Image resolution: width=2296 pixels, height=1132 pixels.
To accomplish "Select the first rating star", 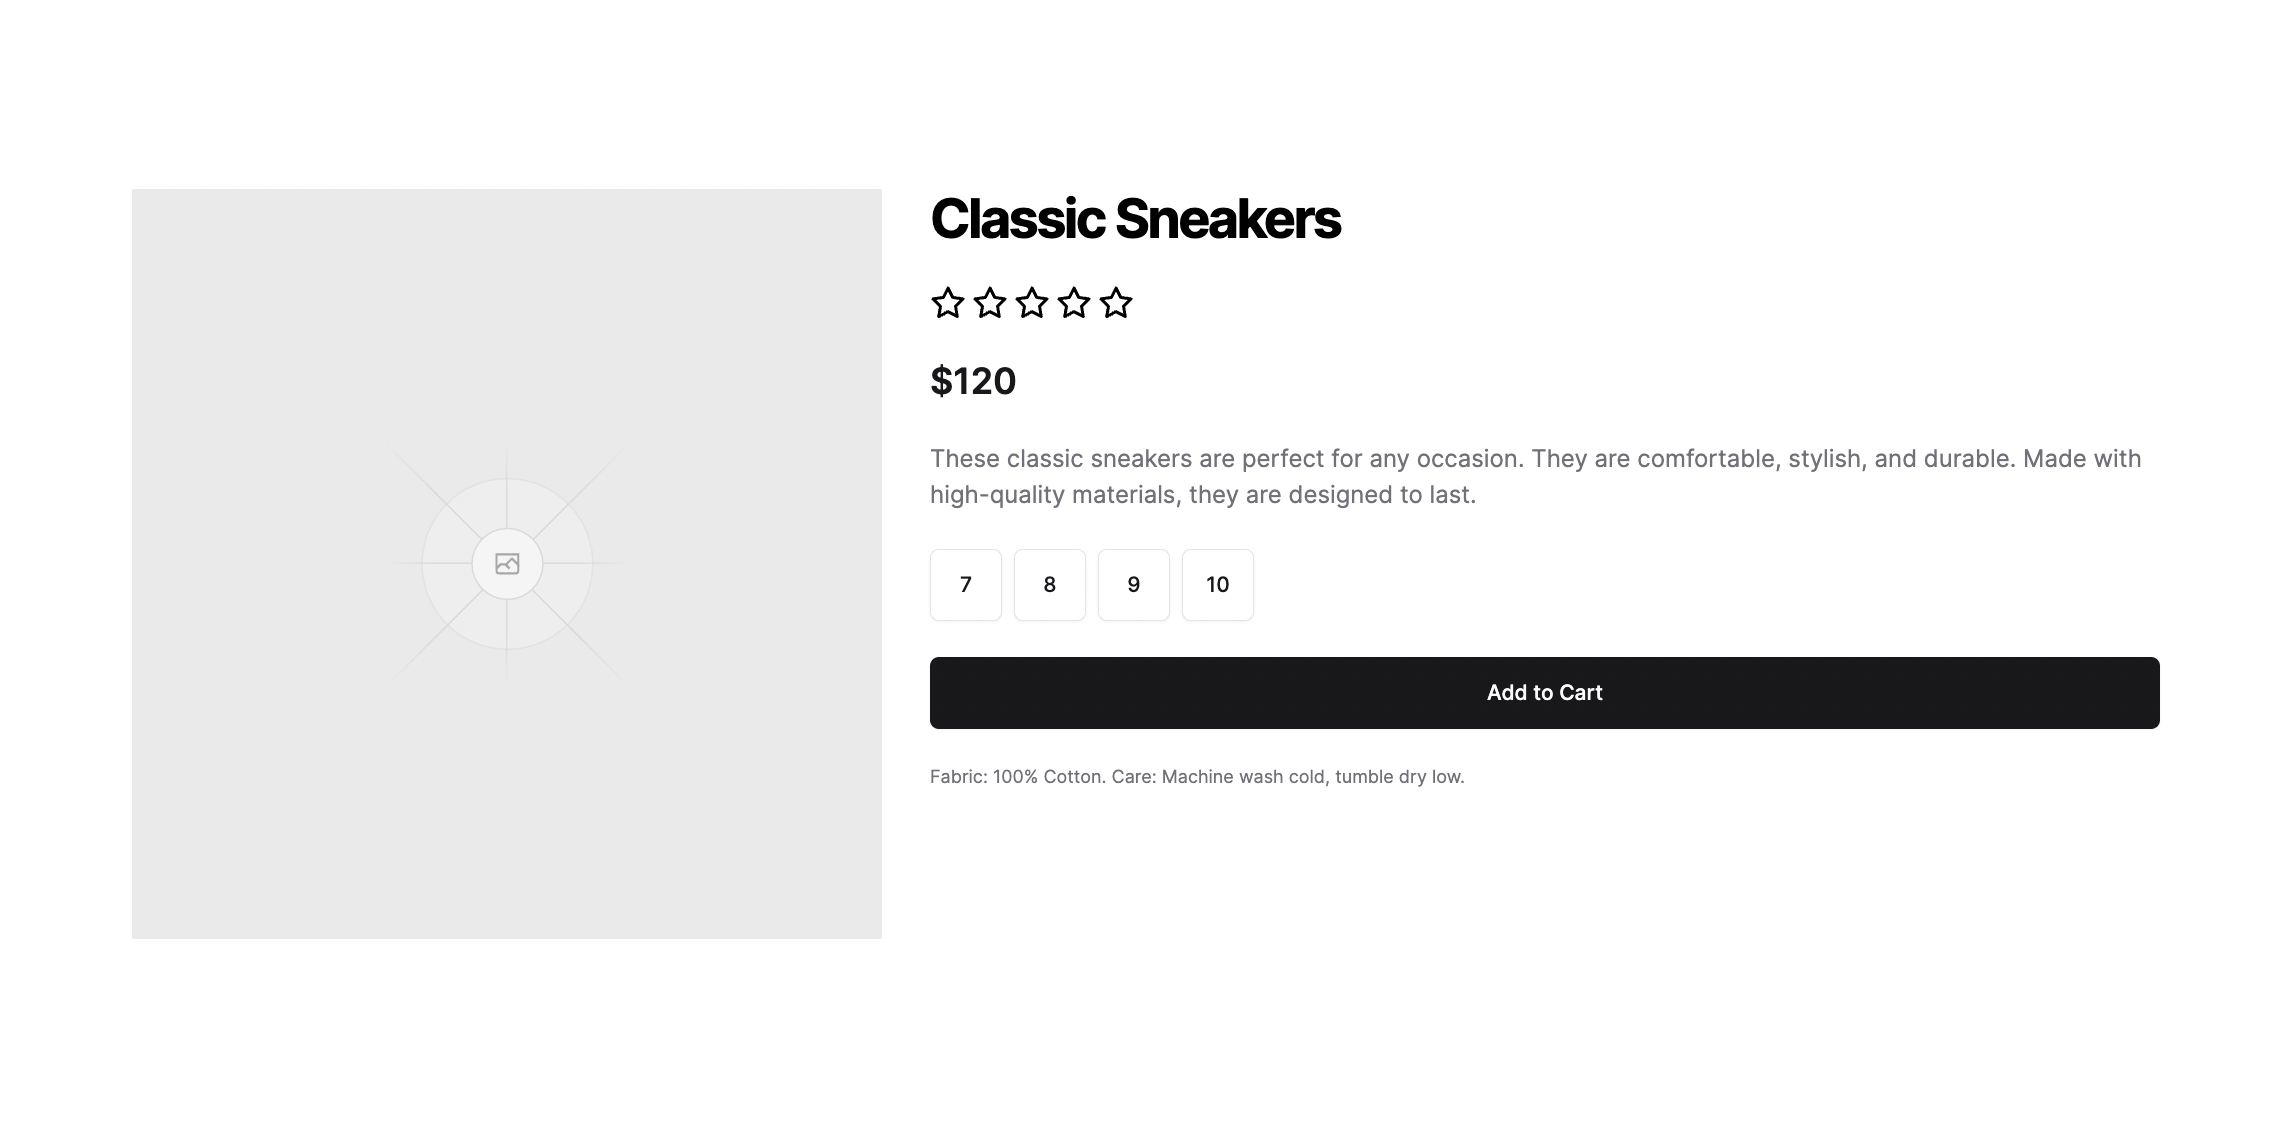I will click(x=947, y=303).
